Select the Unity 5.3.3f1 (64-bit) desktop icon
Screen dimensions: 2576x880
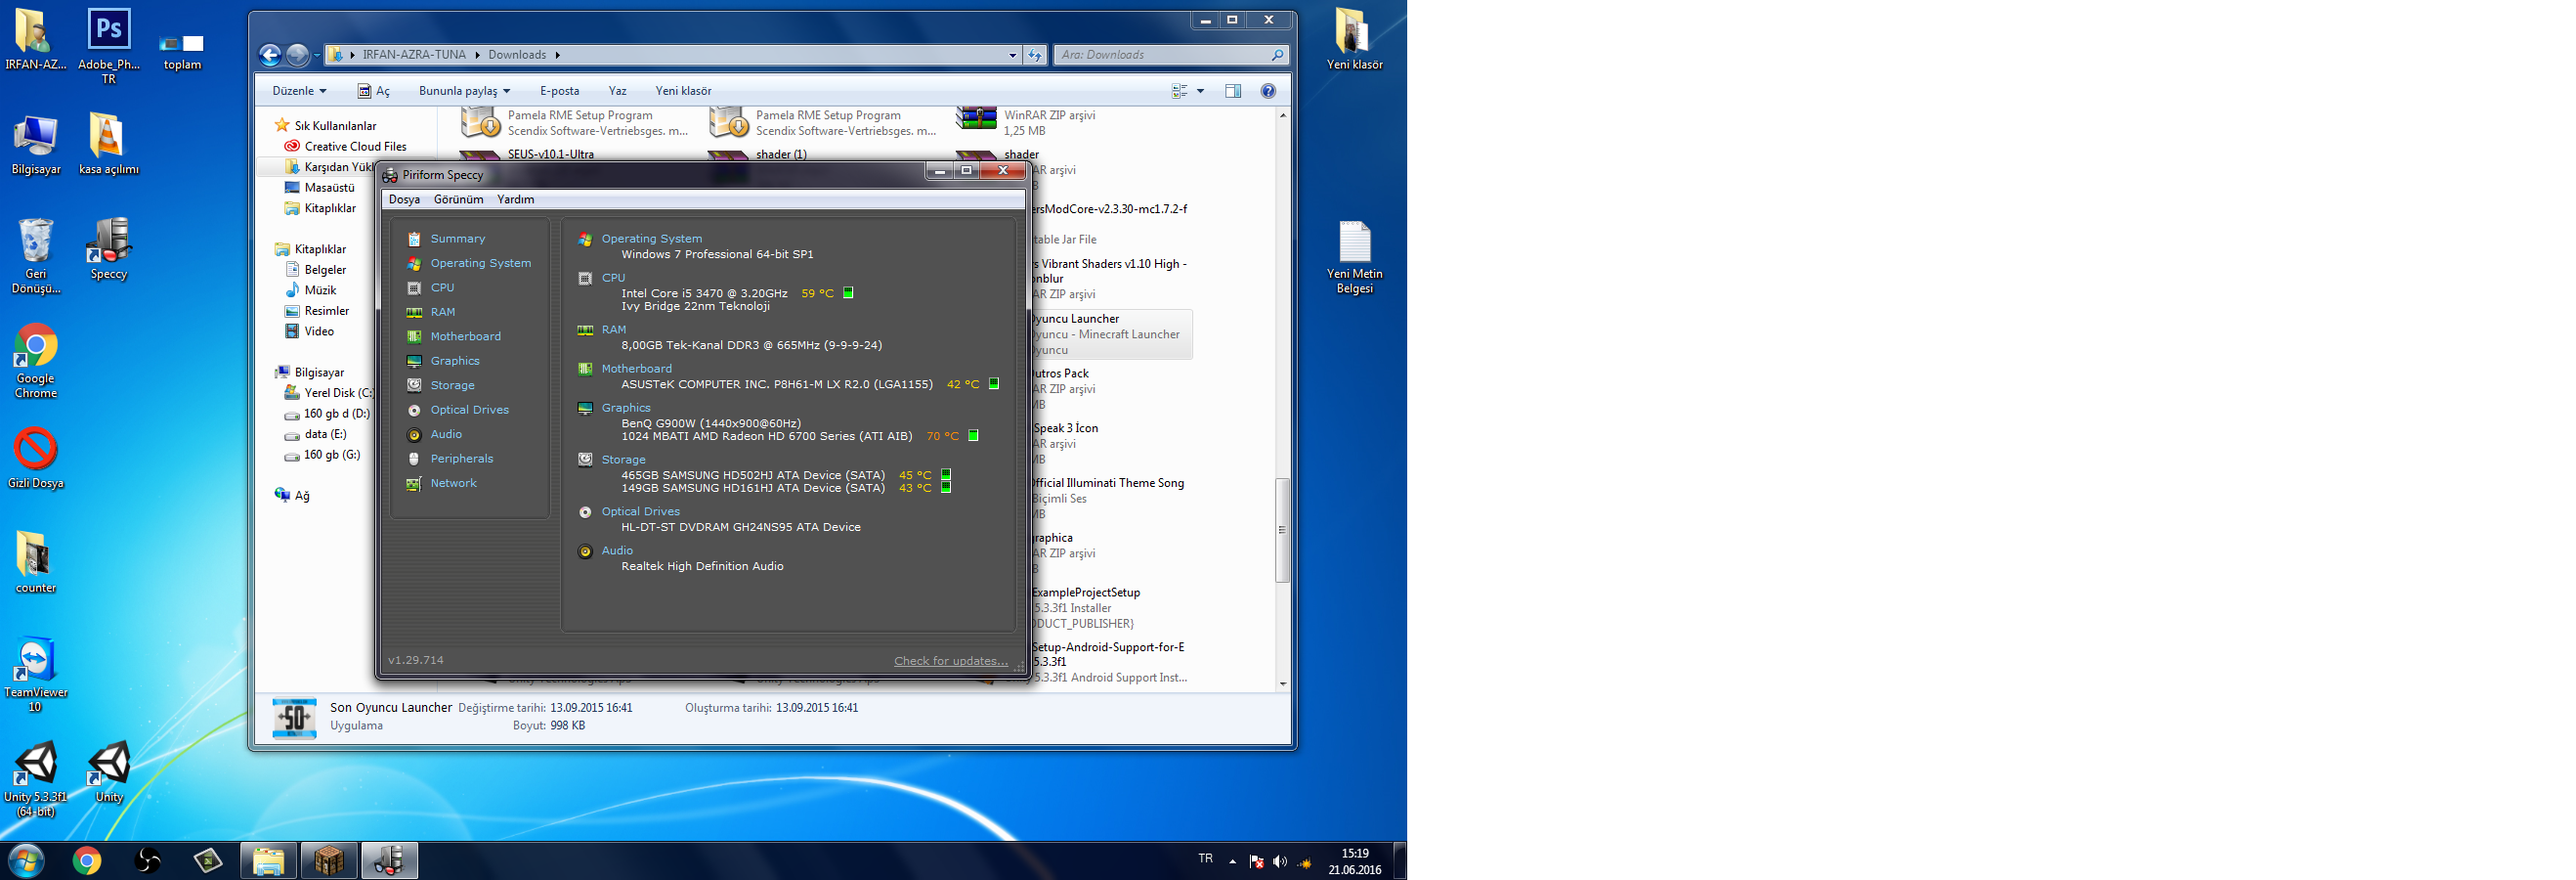click(36, 779)
